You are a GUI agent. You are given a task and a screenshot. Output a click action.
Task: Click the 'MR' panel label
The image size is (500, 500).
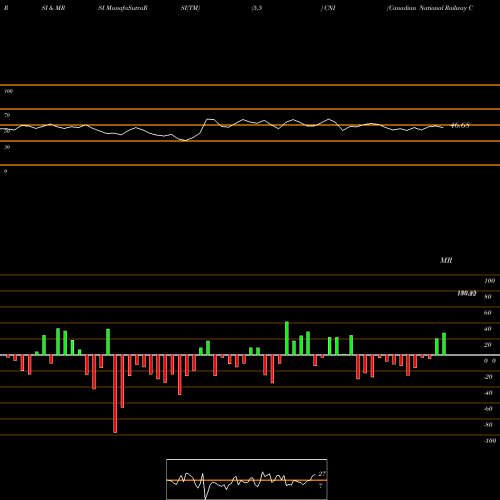click(446, 260)
